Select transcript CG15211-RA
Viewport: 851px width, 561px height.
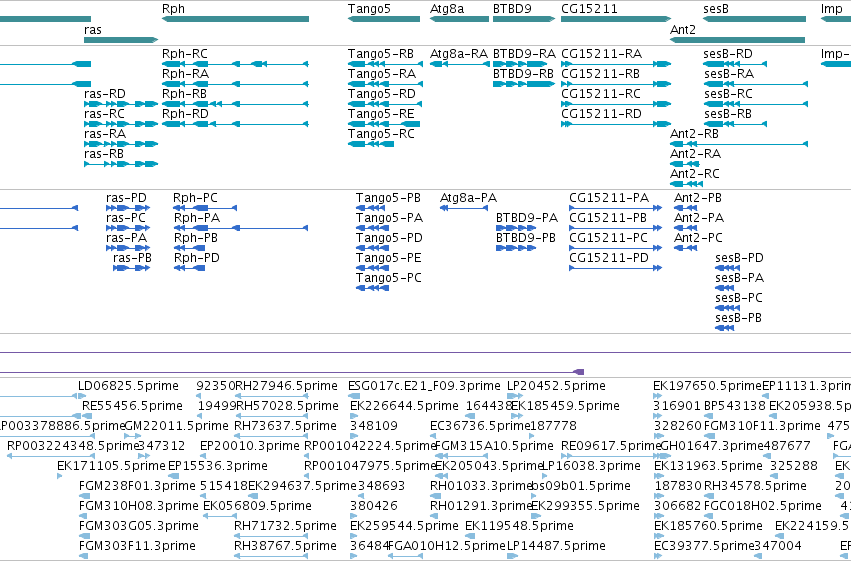point(616,64)
